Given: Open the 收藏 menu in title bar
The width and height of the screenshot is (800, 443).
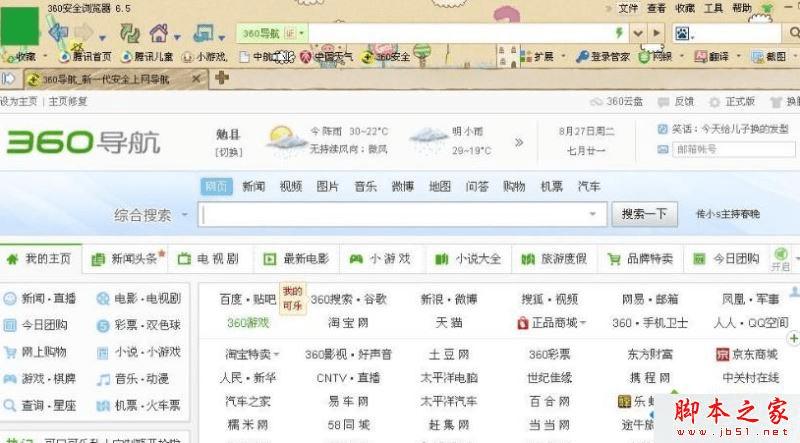Looking at the screenshot, I should coord(685,8).
